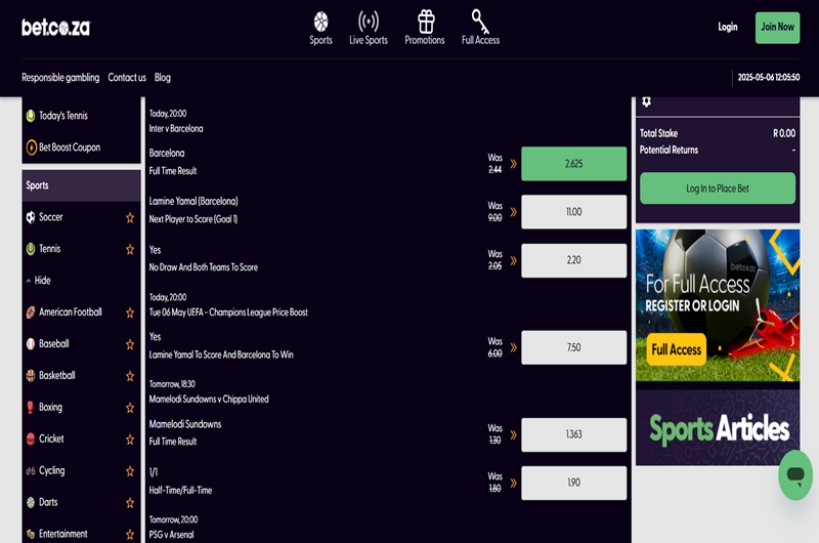Select No Draw Both Teams Score odds 2.20
The width and height of the screenshot is (819, 543).
tap(574, 260)
